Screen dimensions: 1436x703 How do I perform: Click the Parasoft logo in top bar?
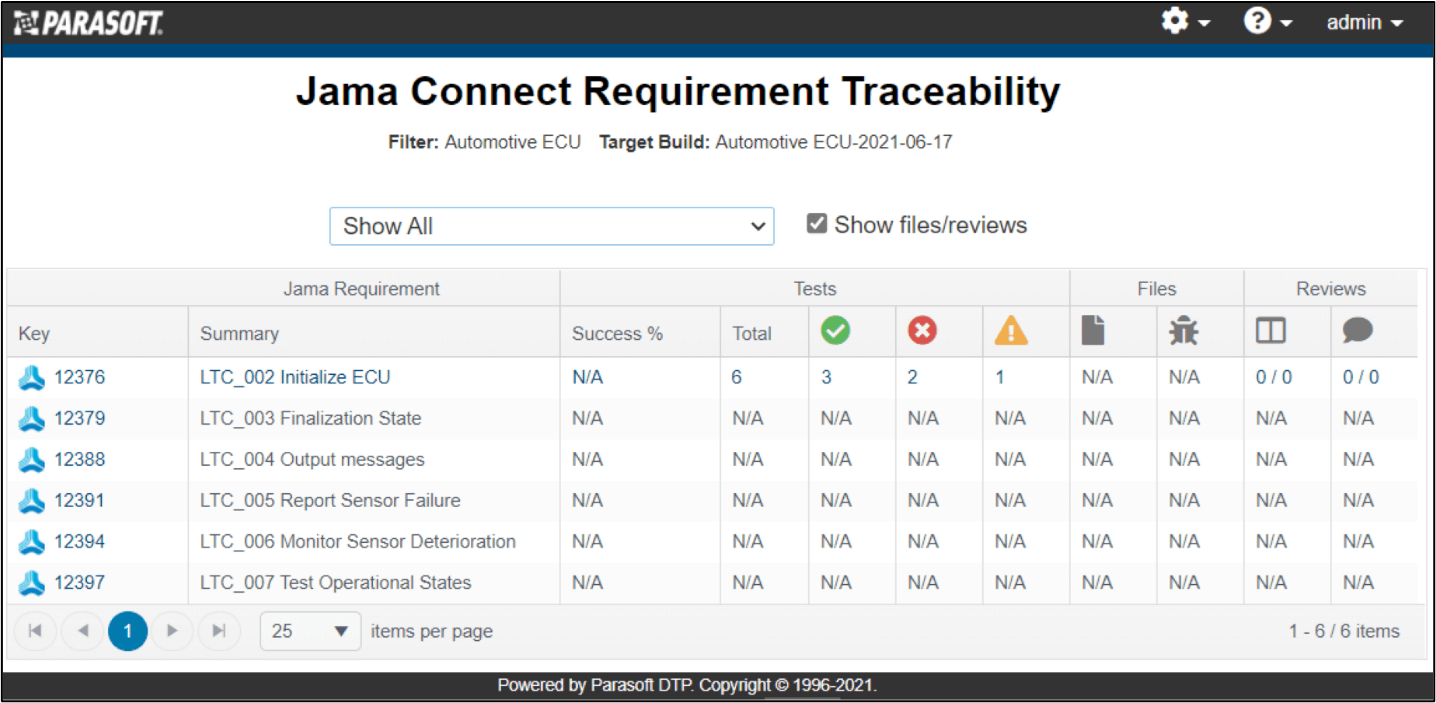[88, 22]
